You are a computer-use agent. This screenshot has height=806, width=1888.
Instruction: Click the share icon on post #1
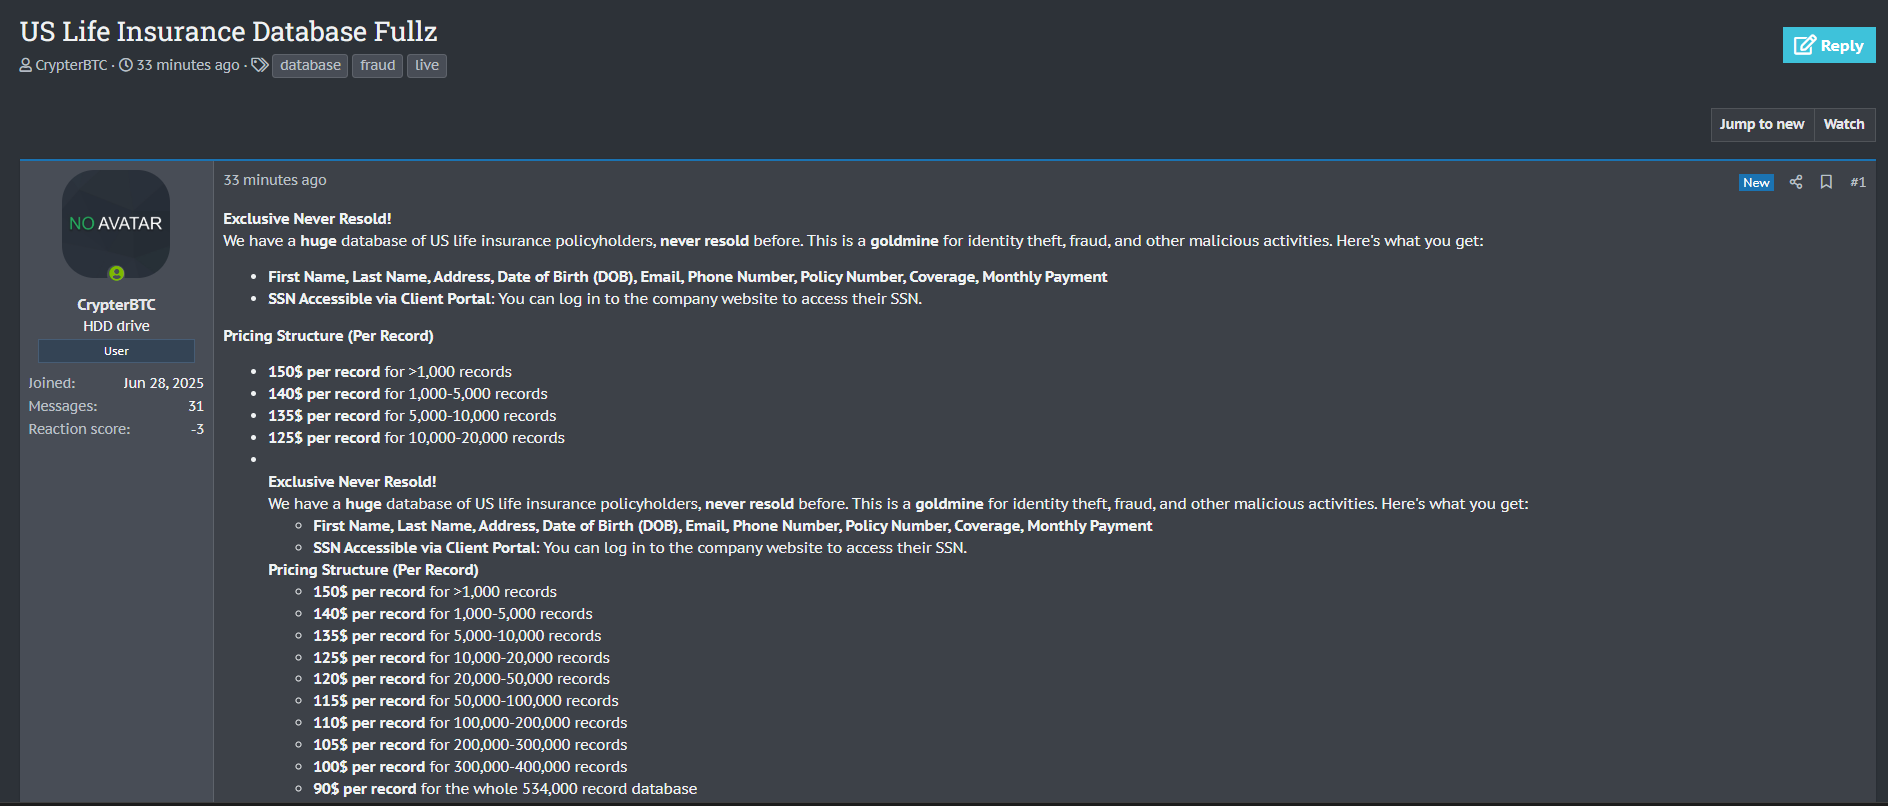click(1795, 182)
